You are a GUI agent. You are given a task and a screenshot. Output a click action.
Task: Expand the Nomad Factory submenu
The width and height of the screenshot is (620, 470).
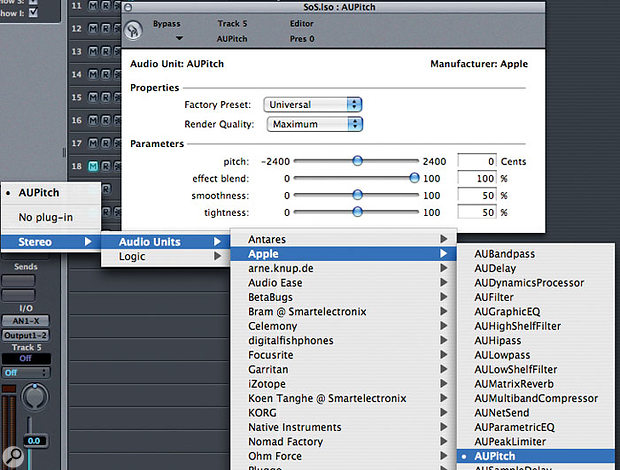click(343, 442)
